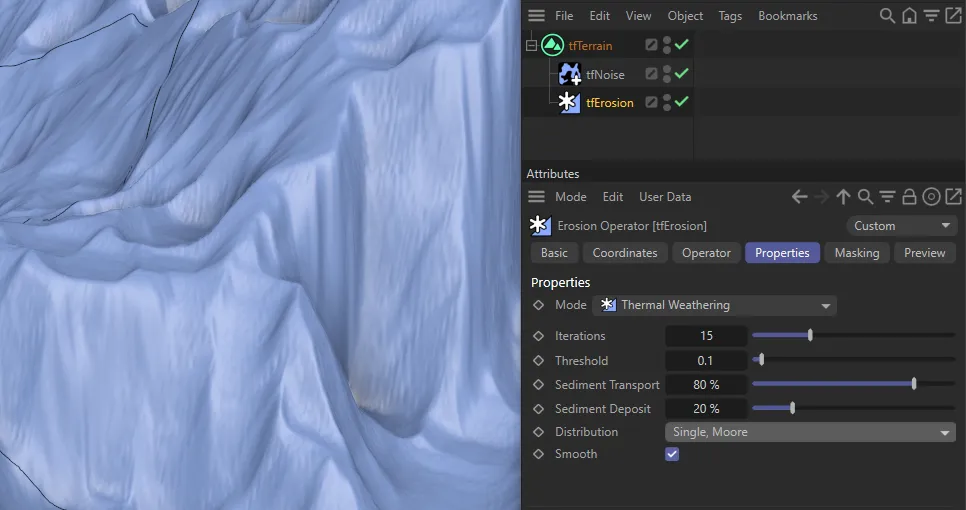Toggle Smooth keyframe diamond
The image size is (966, 510).
[538, 454]
